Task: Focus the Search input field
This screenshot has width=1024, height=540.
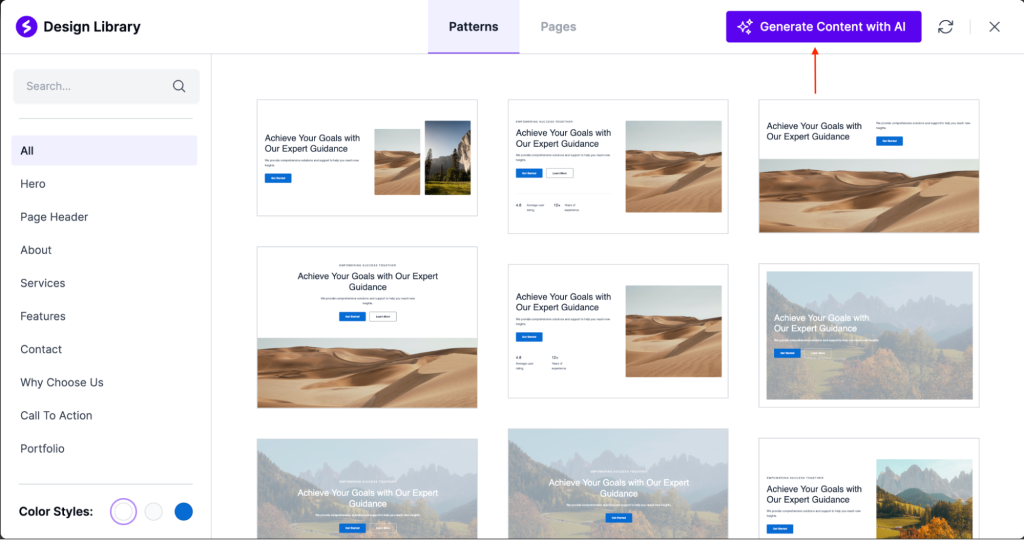Action: [x=106, y=86]
